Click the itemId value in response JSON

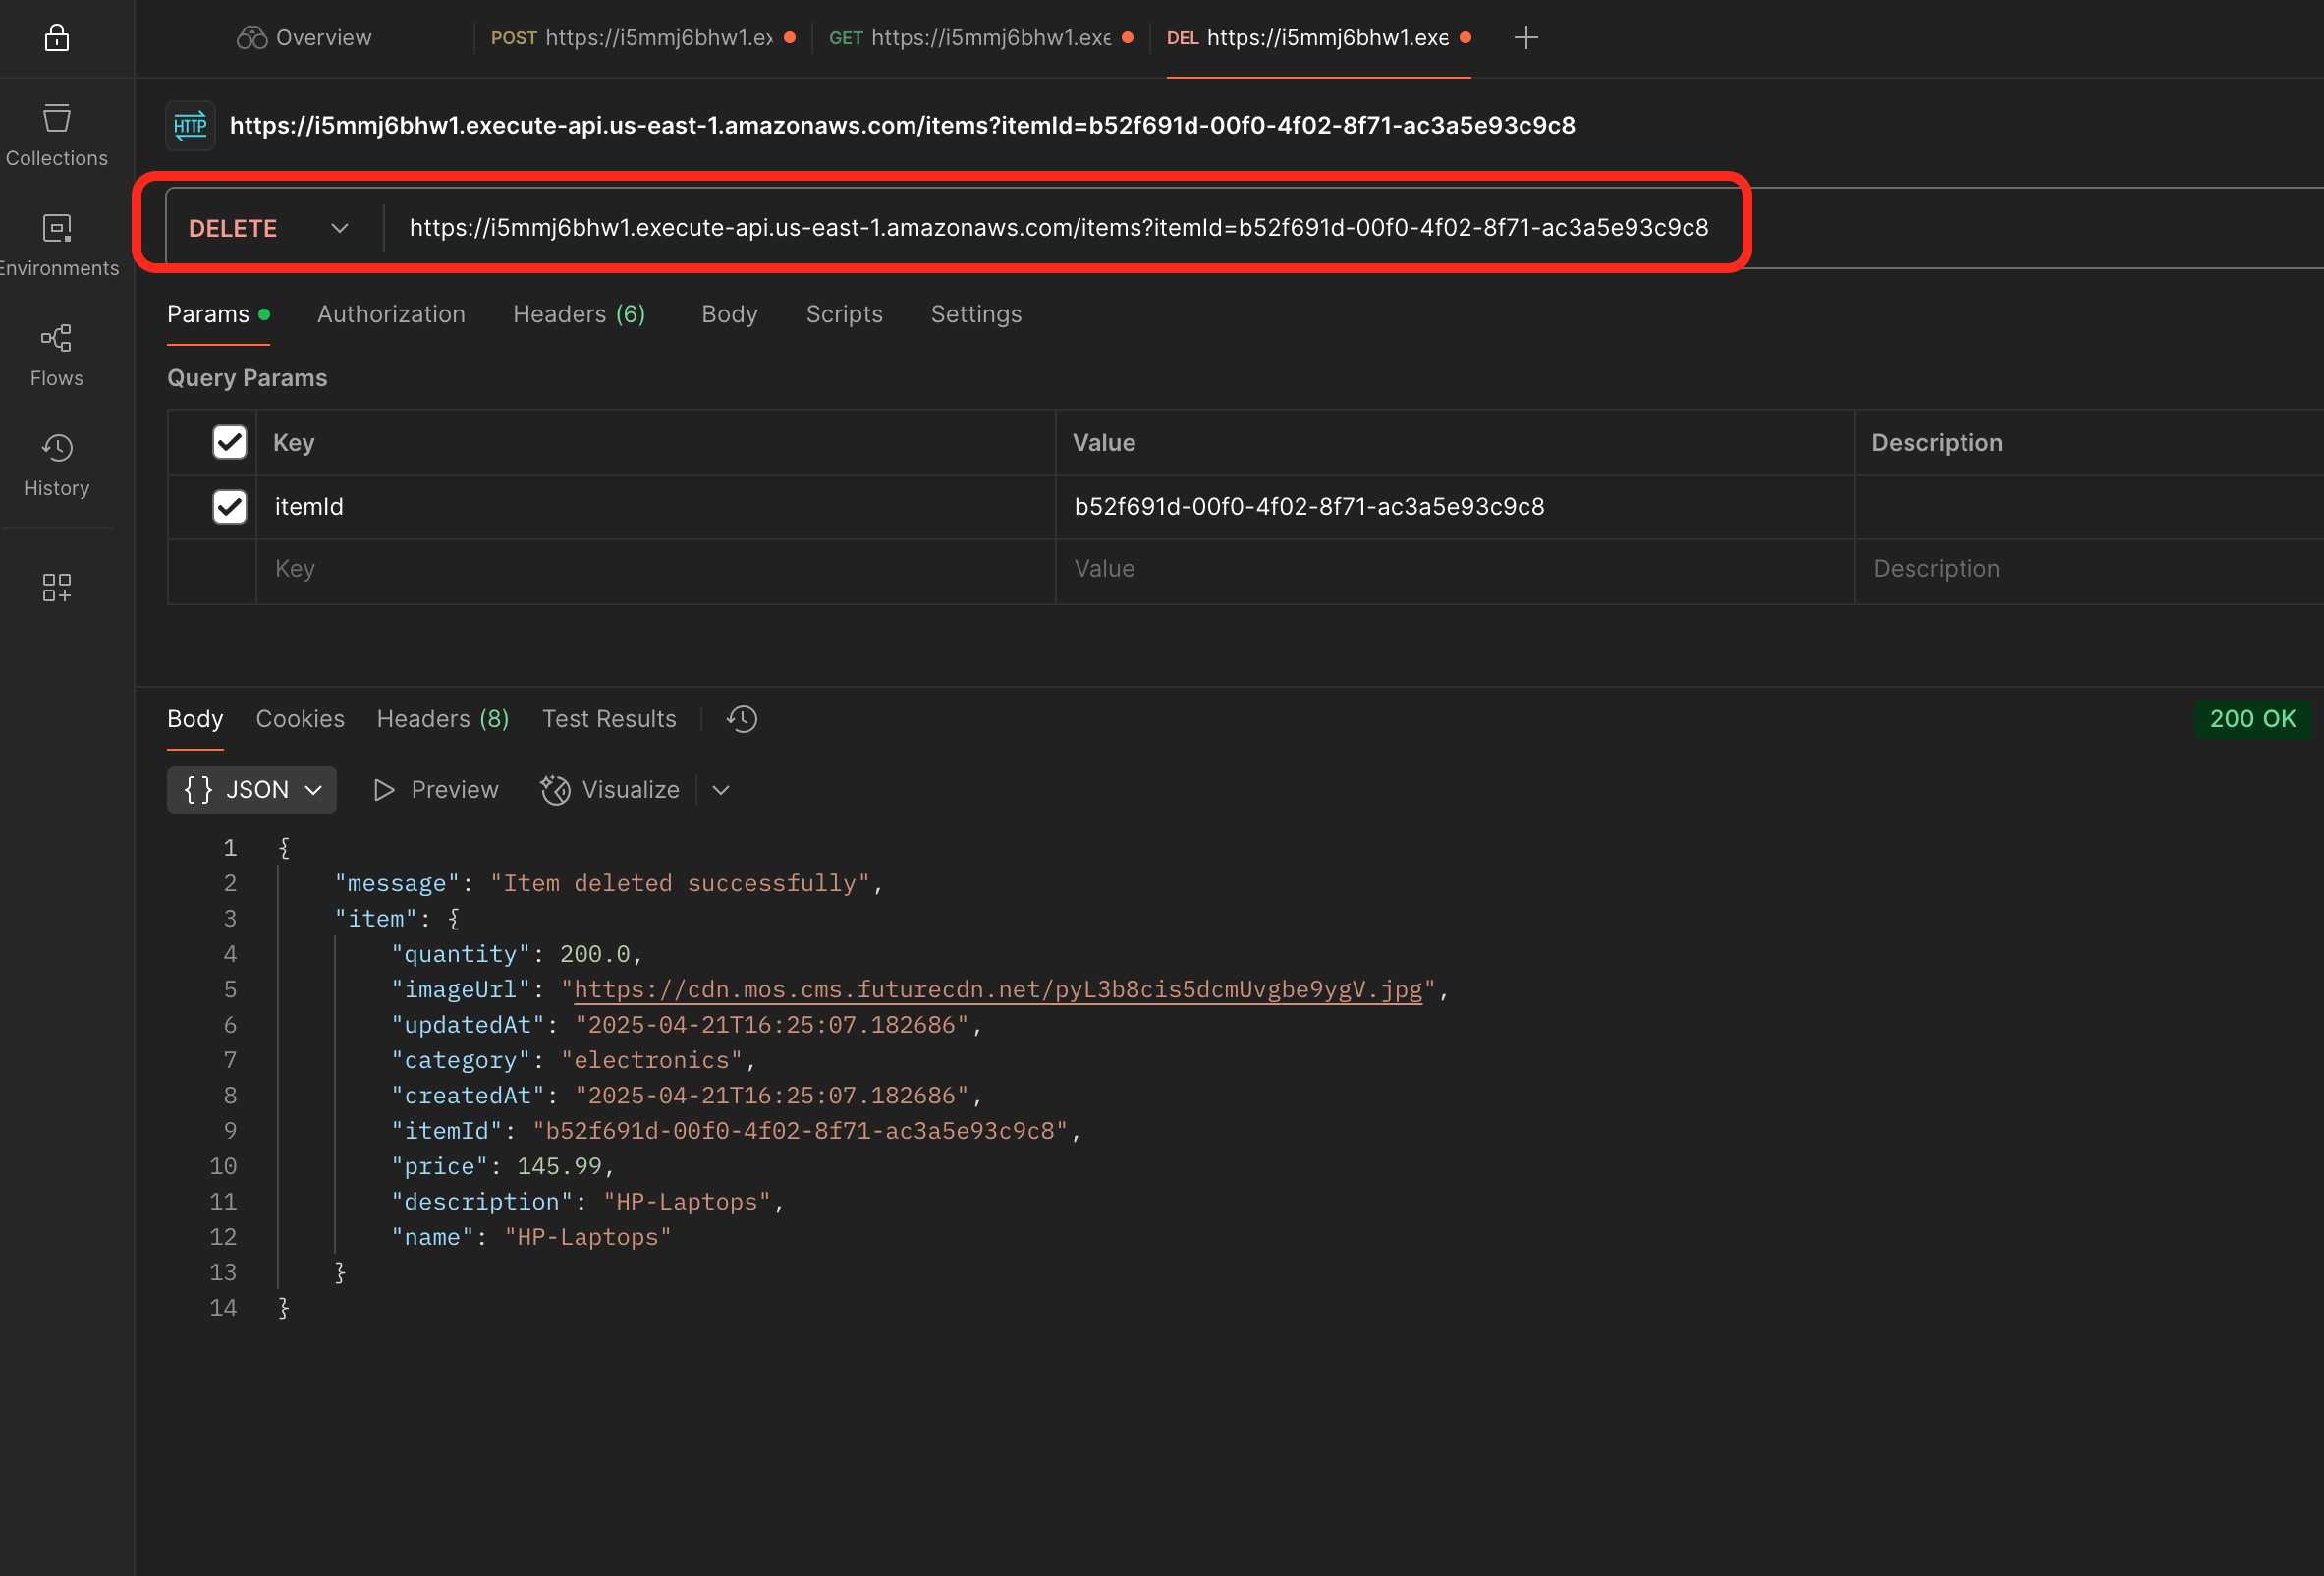pyautogui.click(x=800, y=1131)
